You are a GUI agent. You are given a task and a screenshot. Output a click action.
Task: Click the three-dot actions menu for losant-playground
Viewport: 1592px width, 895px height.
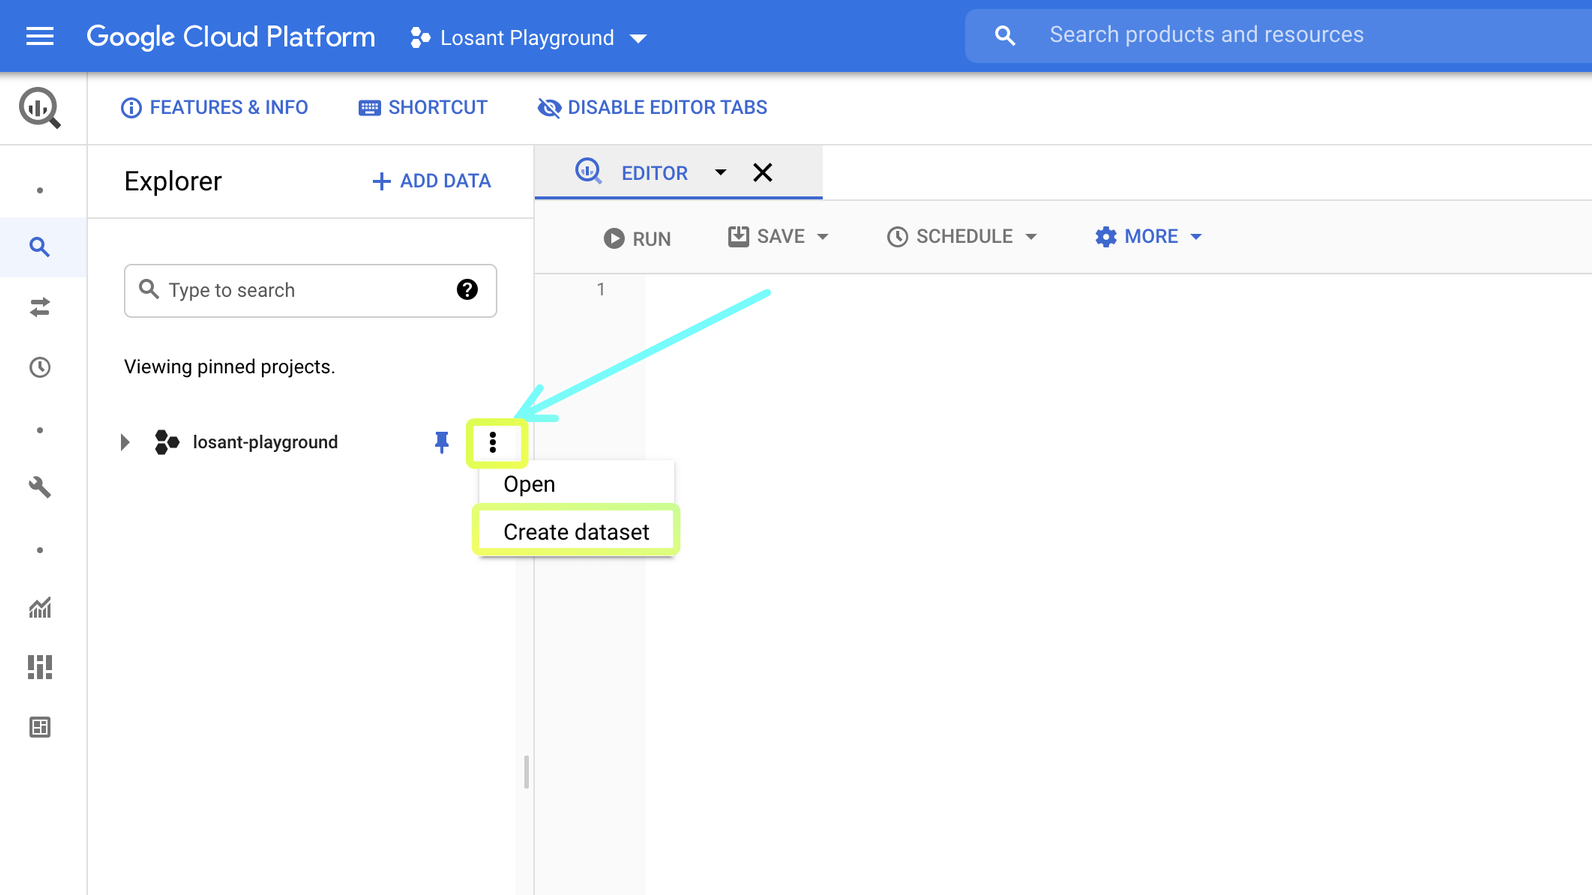coord(493,442)
